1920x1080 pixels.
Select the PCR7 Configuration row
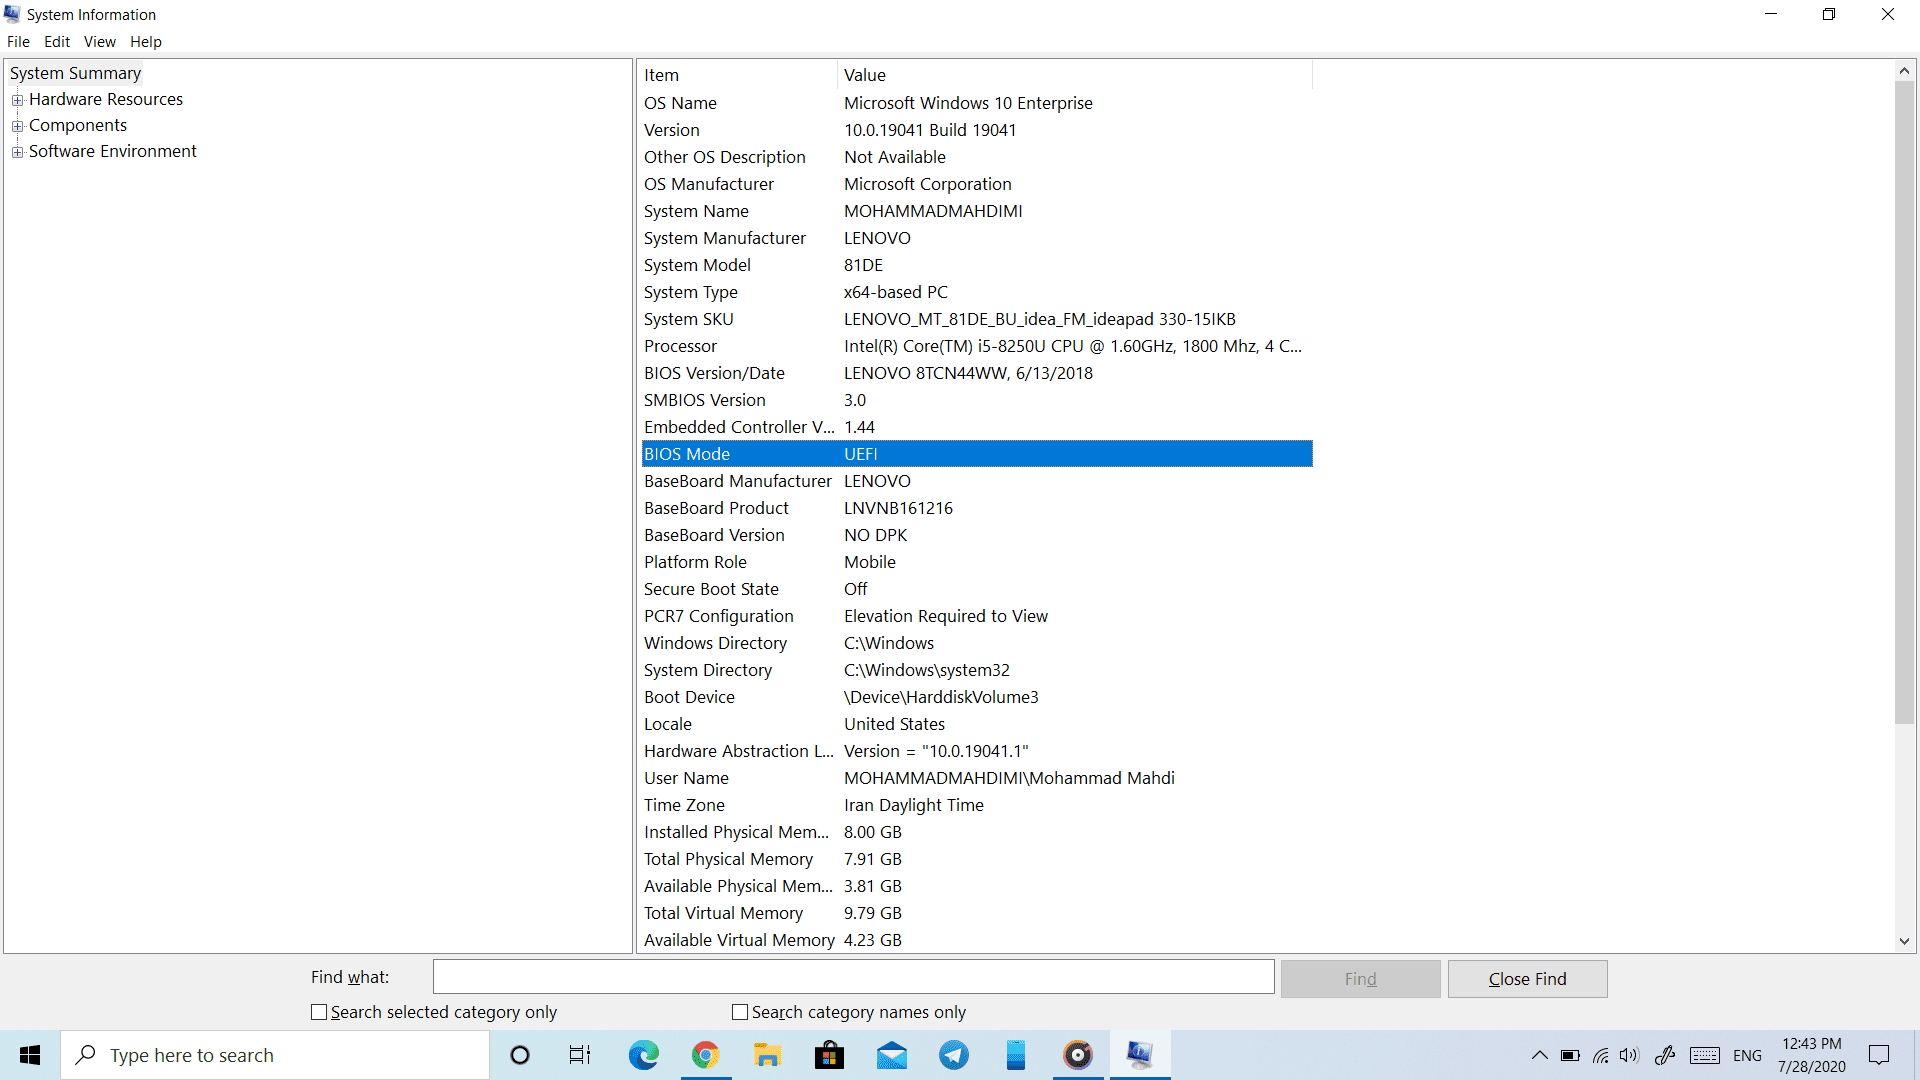click(x=976, y=616)
